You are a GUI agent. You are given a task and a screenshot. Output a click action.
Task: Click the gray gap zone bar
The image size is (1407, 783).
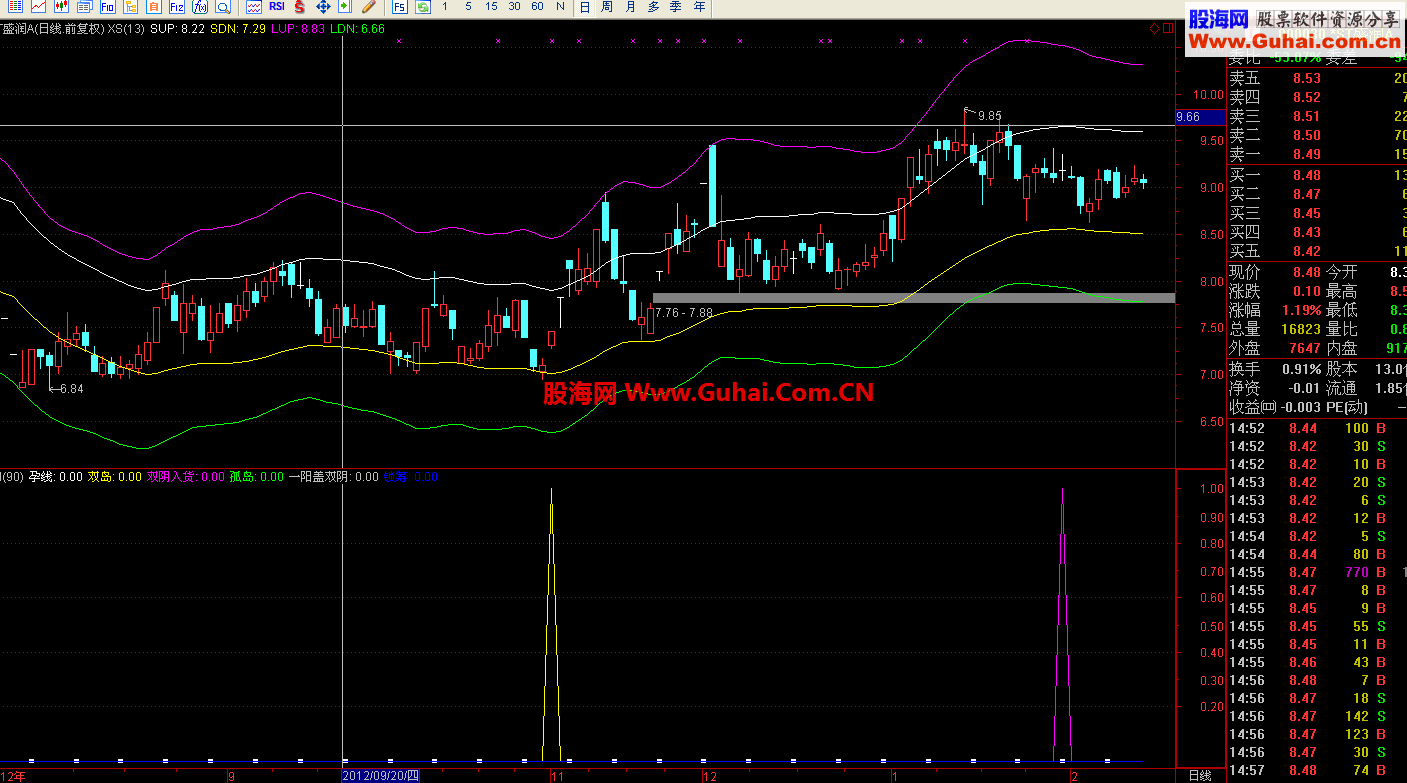[914, 298]
